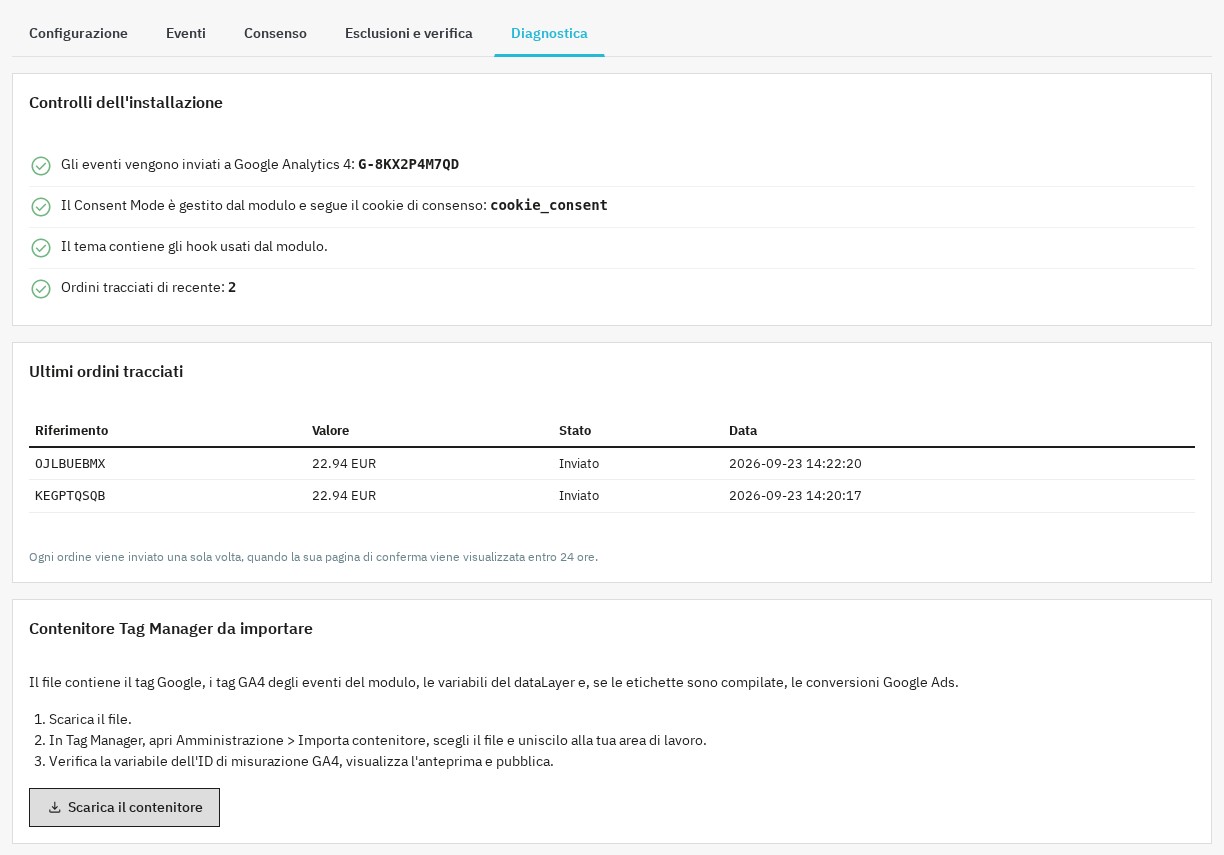The image size is (1224, 855).
Task: Click the note about orders sent once within 24 ore
Action: 313,557
